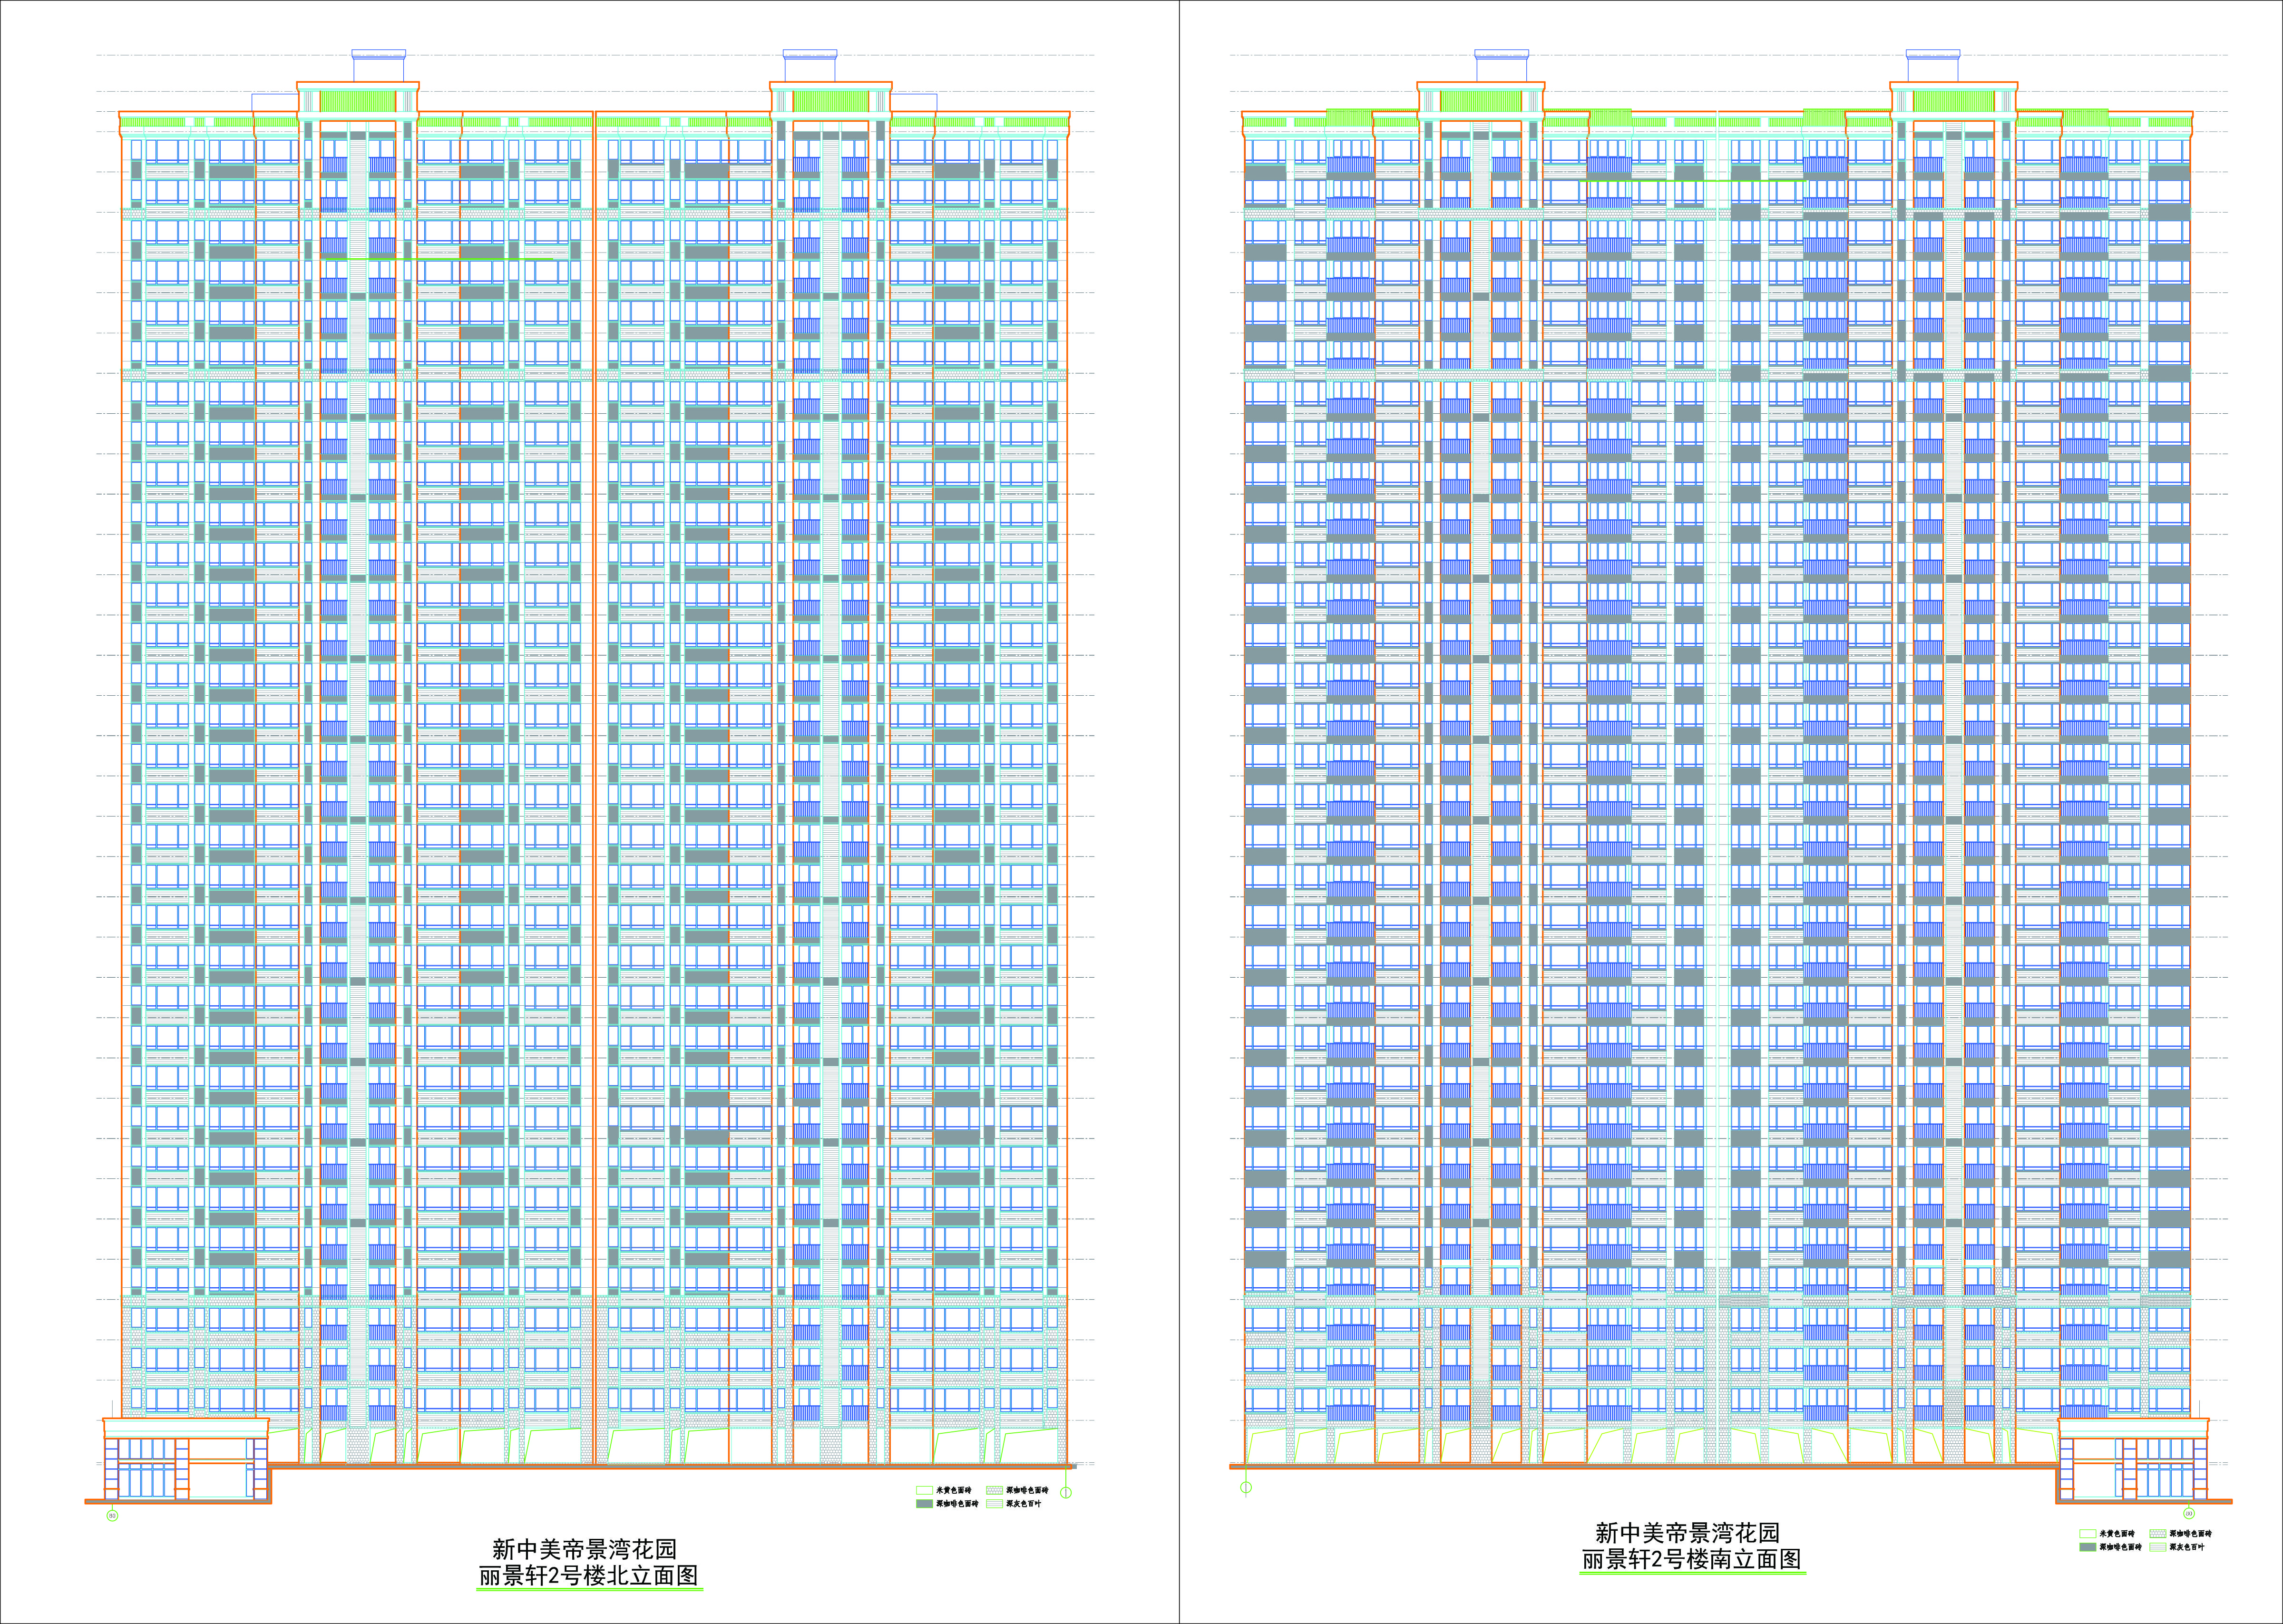Click the 深灰色百叶 label in south elevation legend
The width and height of the screenshot is (2283, 1624).
[x=2187, y=1547]
